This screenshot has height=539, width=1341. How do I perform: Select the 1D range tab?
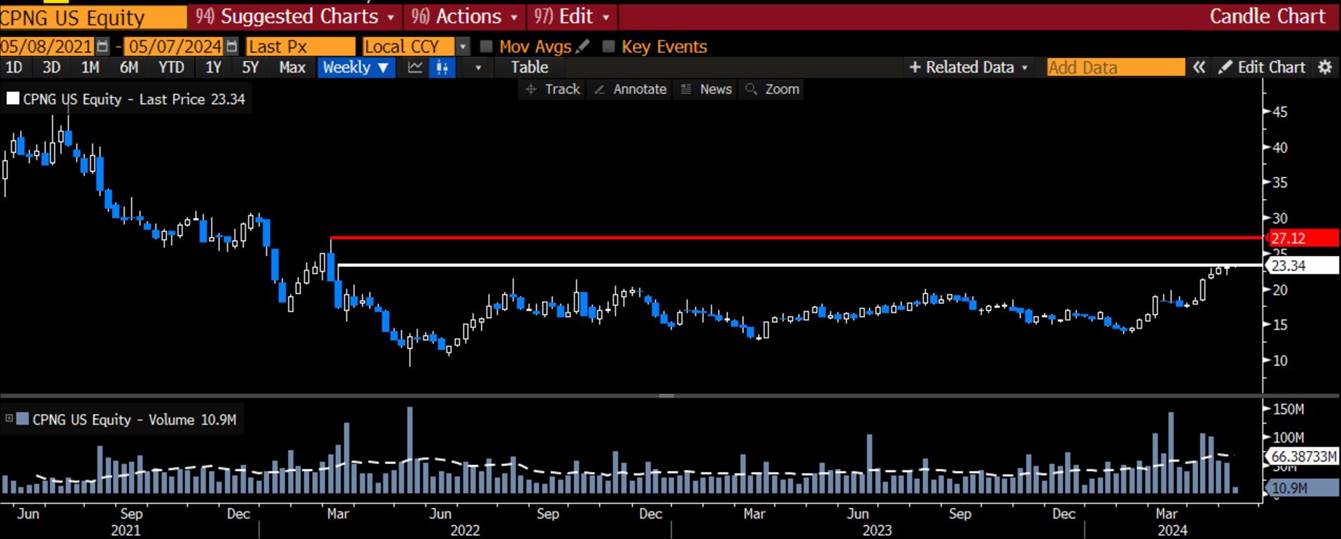click(14, 67)
